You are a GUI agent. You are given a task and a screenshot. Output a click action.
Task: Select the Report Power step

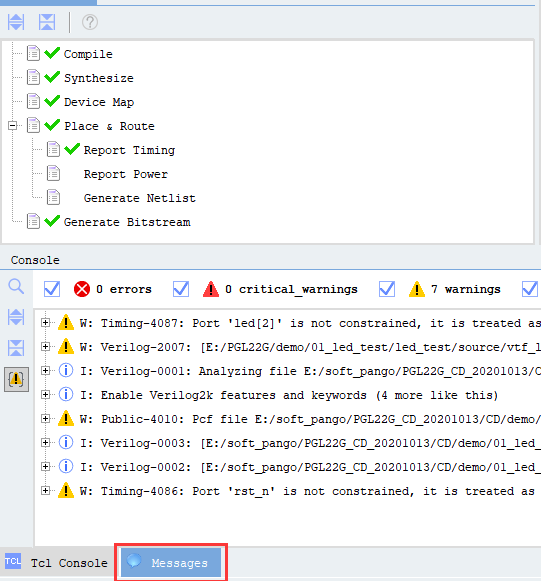(126, 174)
